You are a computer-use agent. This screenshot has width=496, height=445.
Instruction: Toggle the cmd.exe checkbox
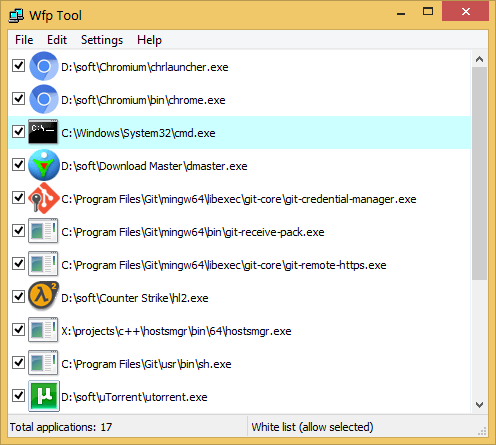click(19, 132)
